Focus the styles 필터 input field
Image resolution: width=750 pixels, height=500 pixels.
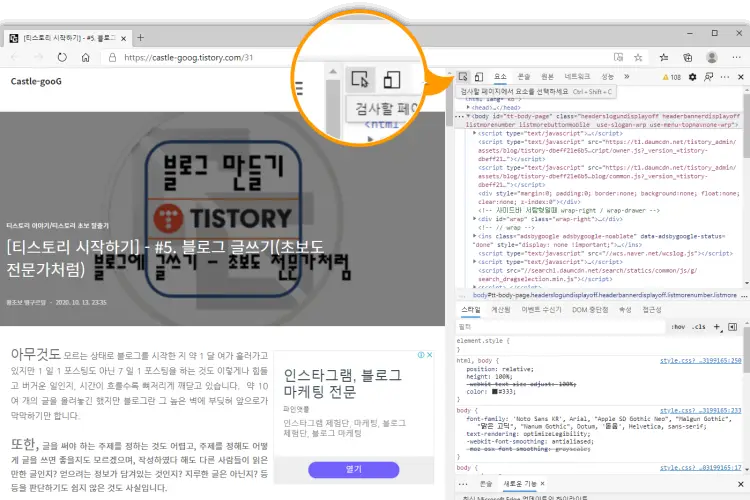pos(561,327)
